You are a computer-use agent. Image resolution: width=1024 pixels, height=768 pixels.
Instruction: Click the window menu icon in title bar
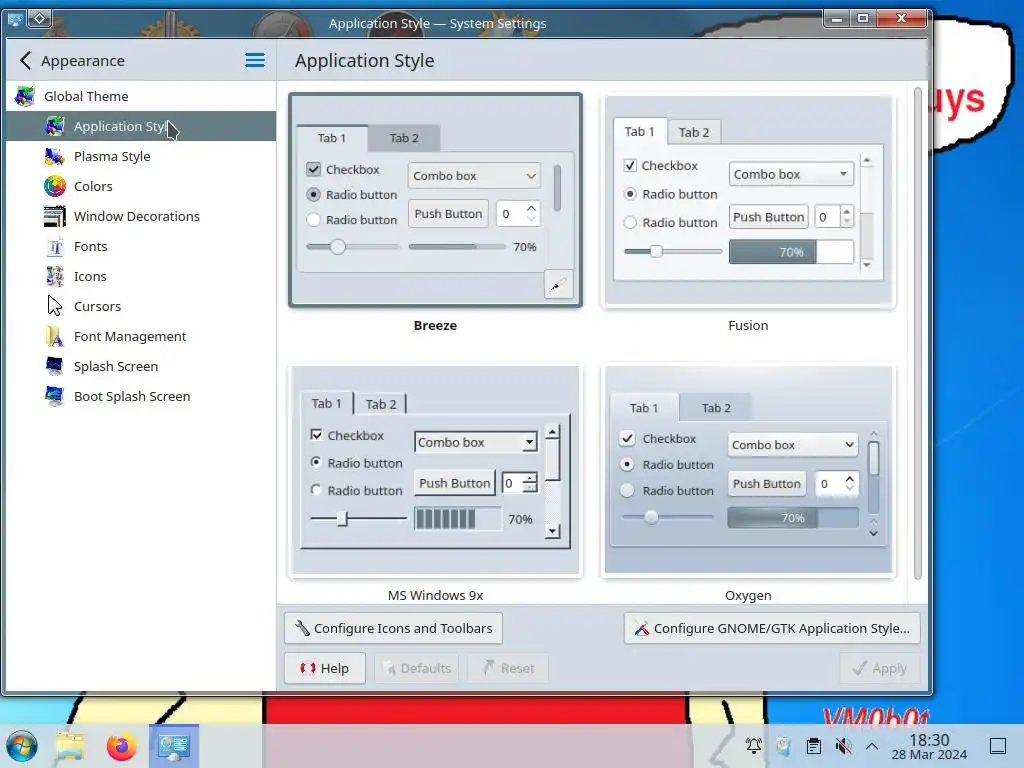(14, 19)
